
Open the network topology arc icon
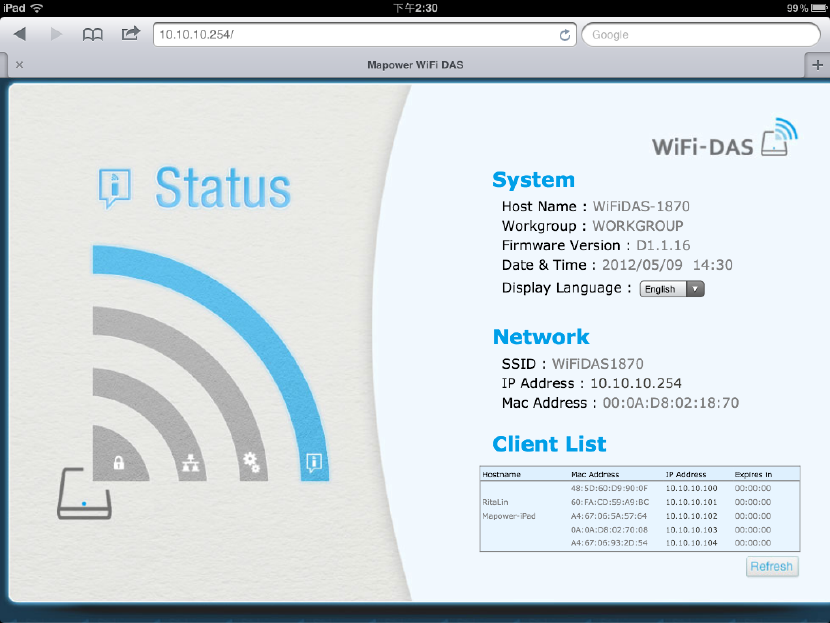(x=191, y=463)
